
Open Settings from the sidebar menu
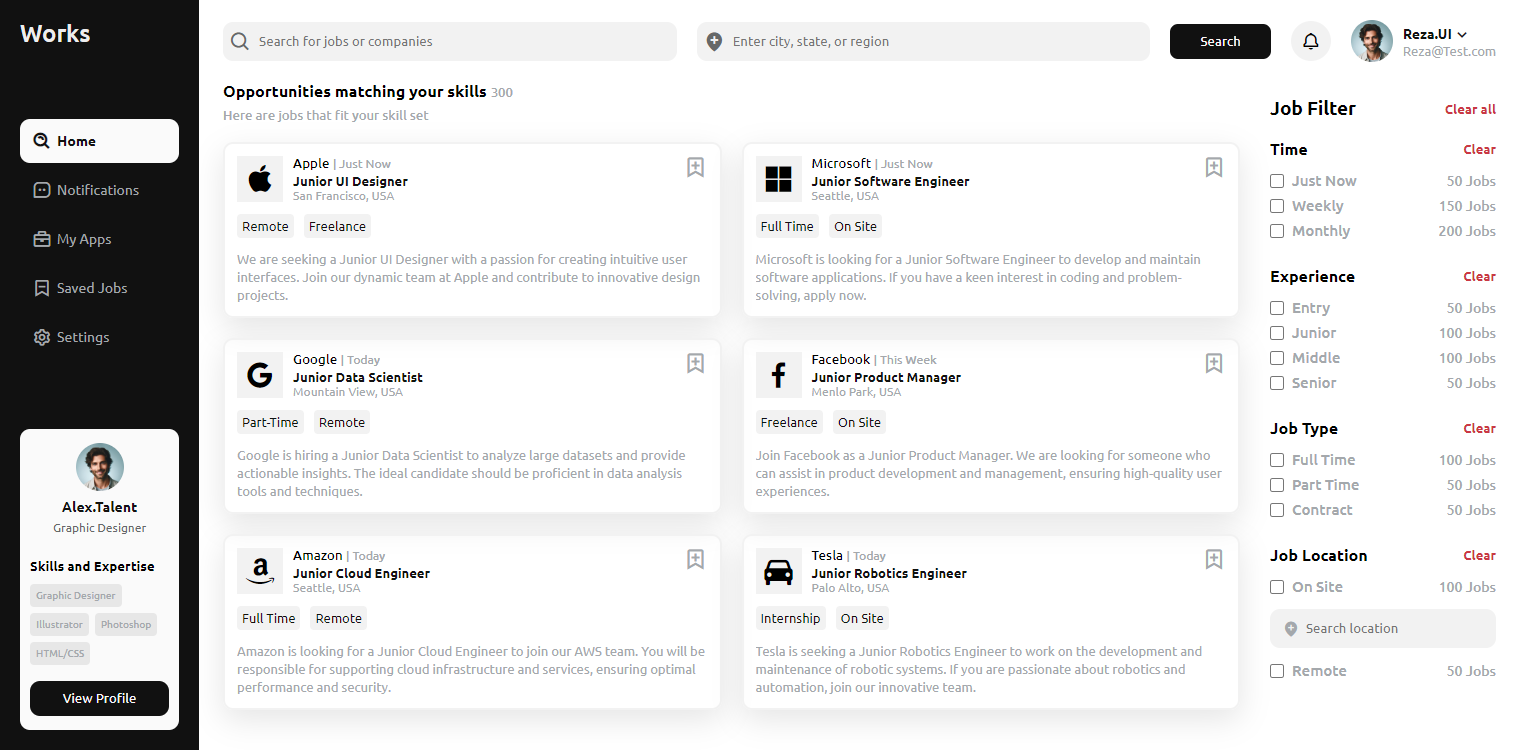tap(82, 337)
